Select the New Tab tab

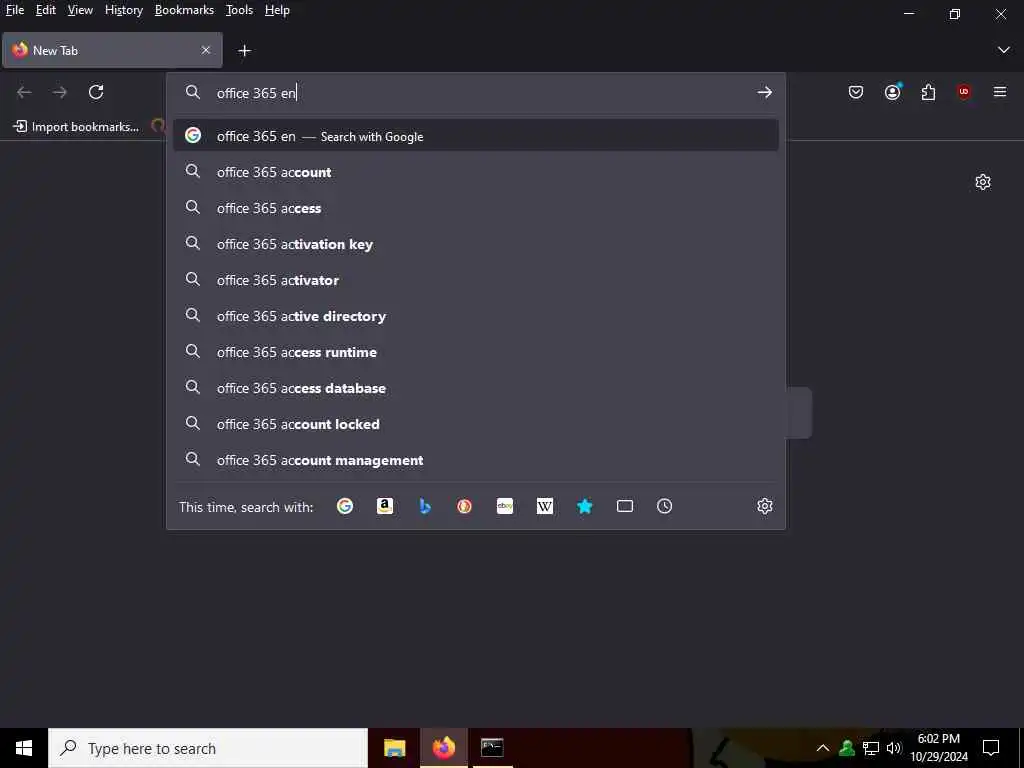click(112, 50)
